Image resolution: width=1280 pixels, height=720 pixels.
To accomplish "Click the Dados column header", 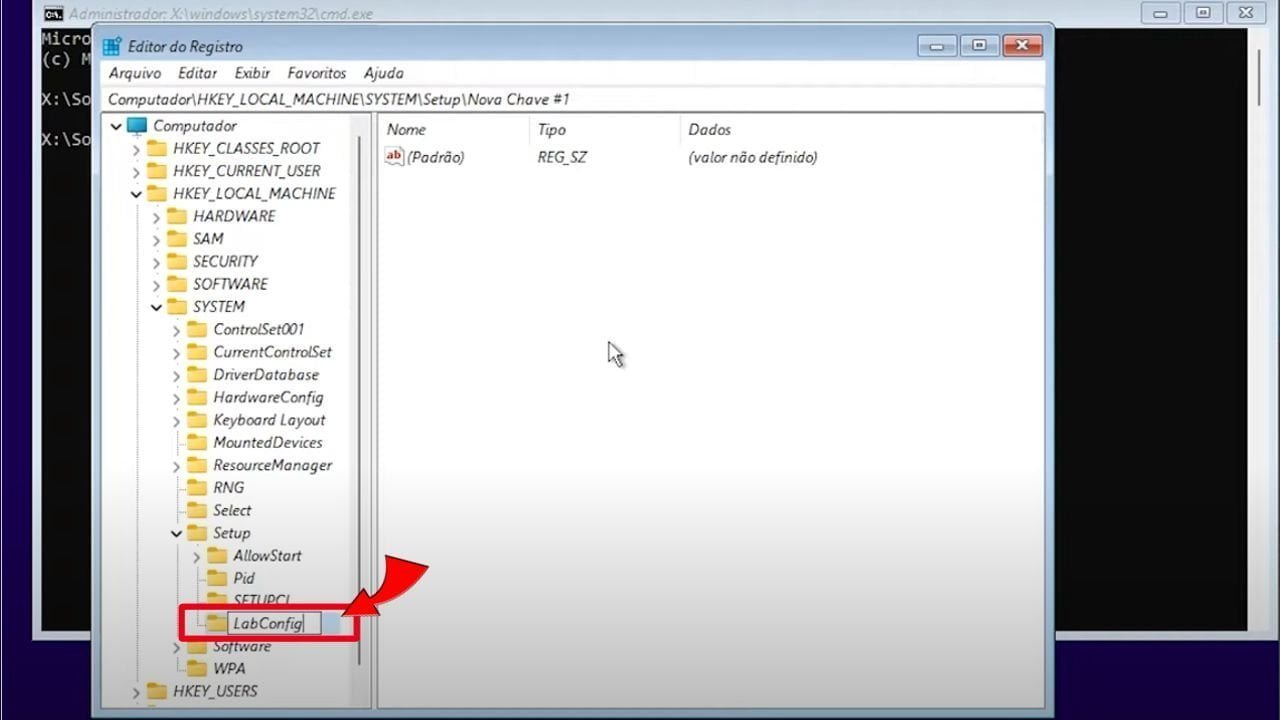I will pyautogui.click(x=709, y=130).
